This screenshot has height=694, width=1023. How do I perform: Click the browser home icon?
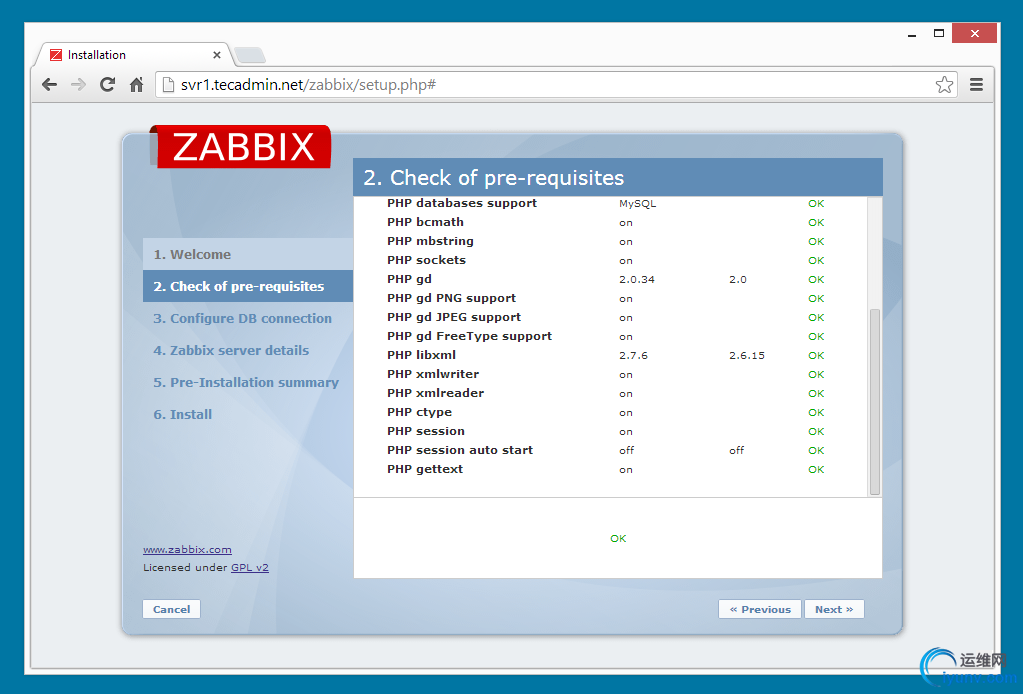coord(135,84)
